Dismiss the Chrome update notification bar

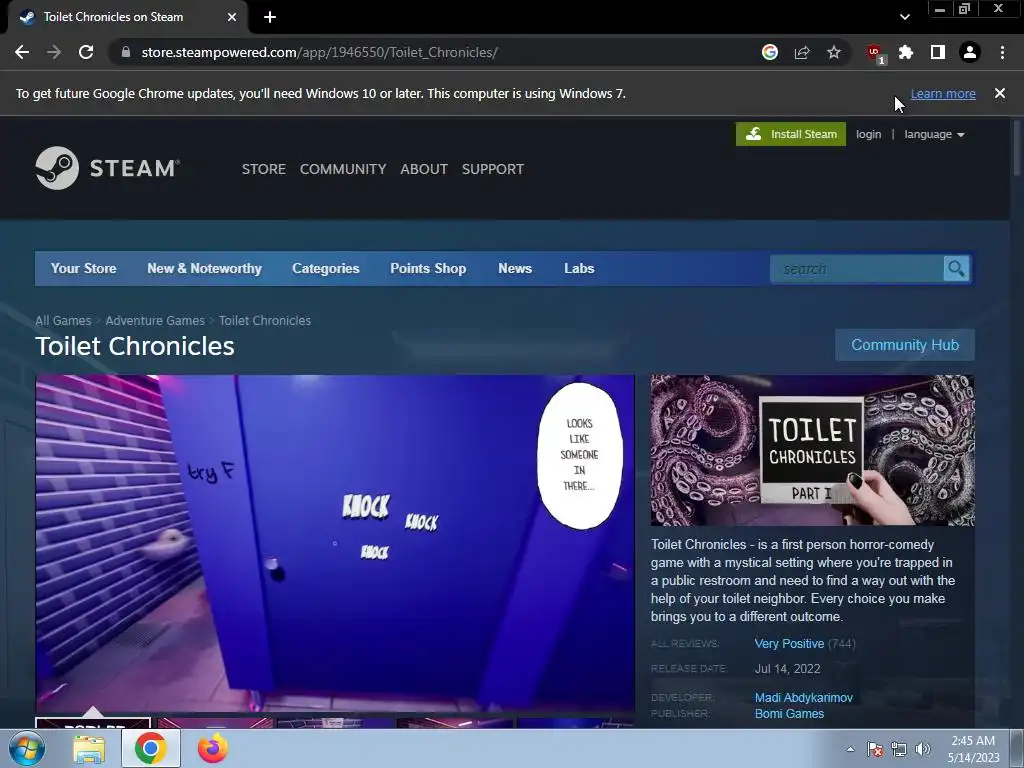click(x=1000, y=93)
